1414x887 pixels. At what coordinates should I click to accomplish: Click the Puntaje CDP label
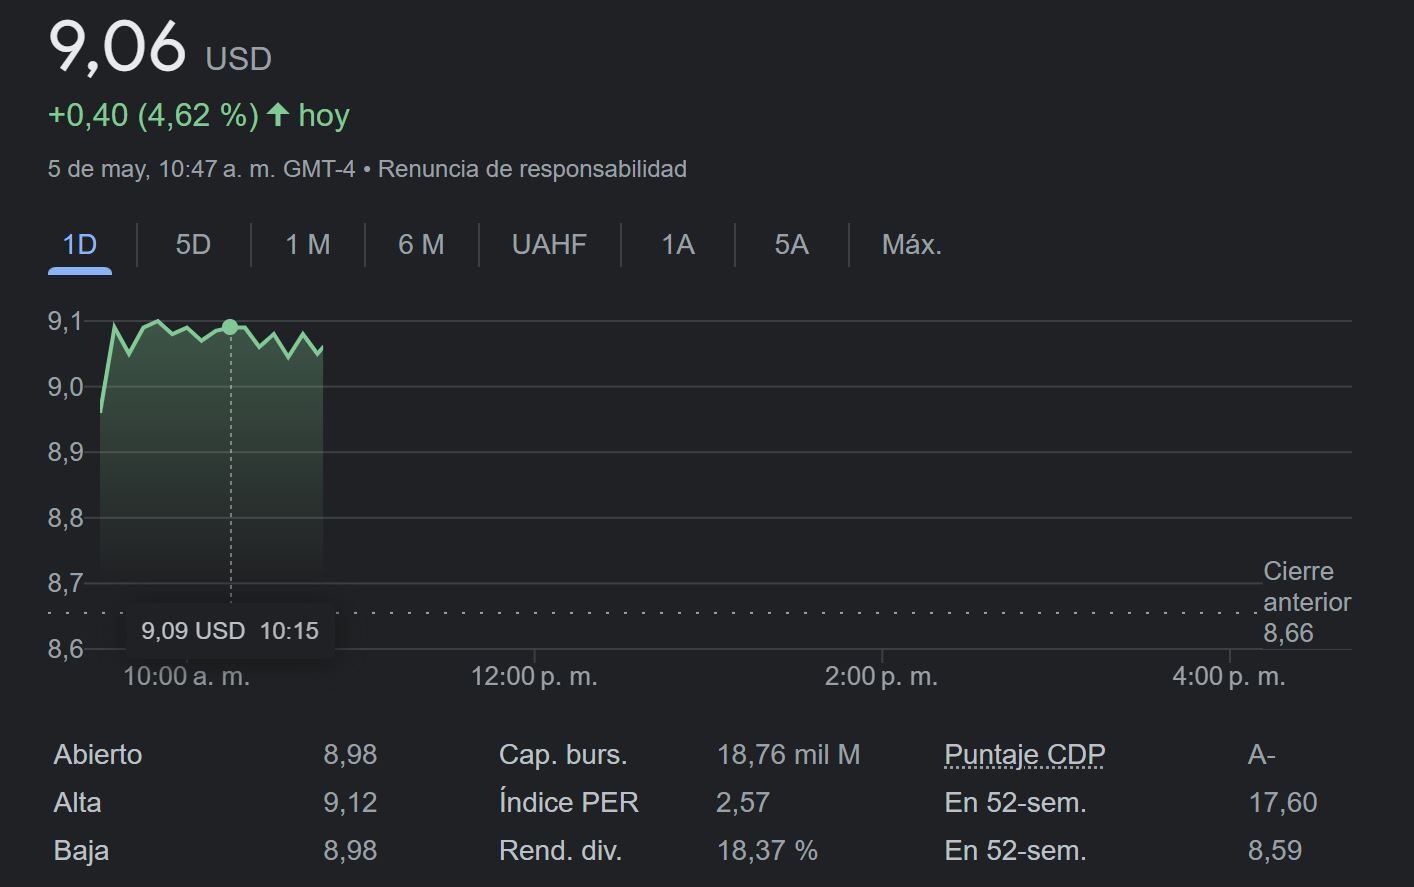tap(1024, 755)
